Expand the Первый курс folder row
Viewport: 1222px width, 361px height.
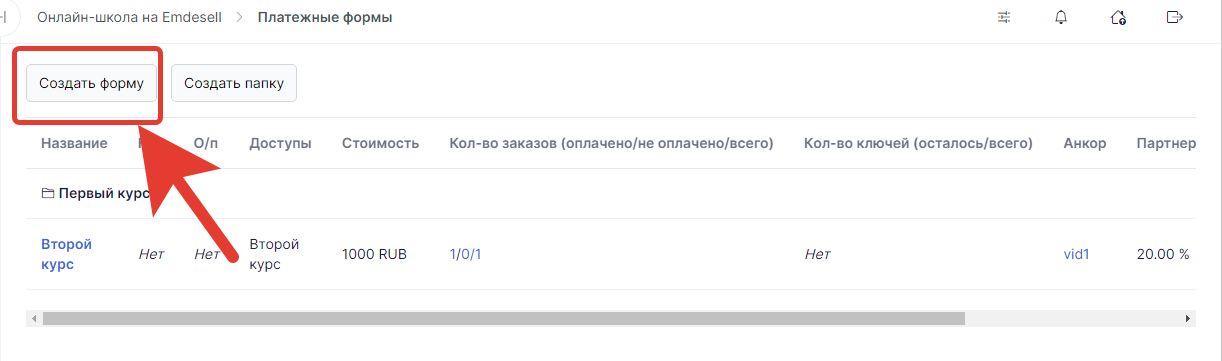coord(95,194)
